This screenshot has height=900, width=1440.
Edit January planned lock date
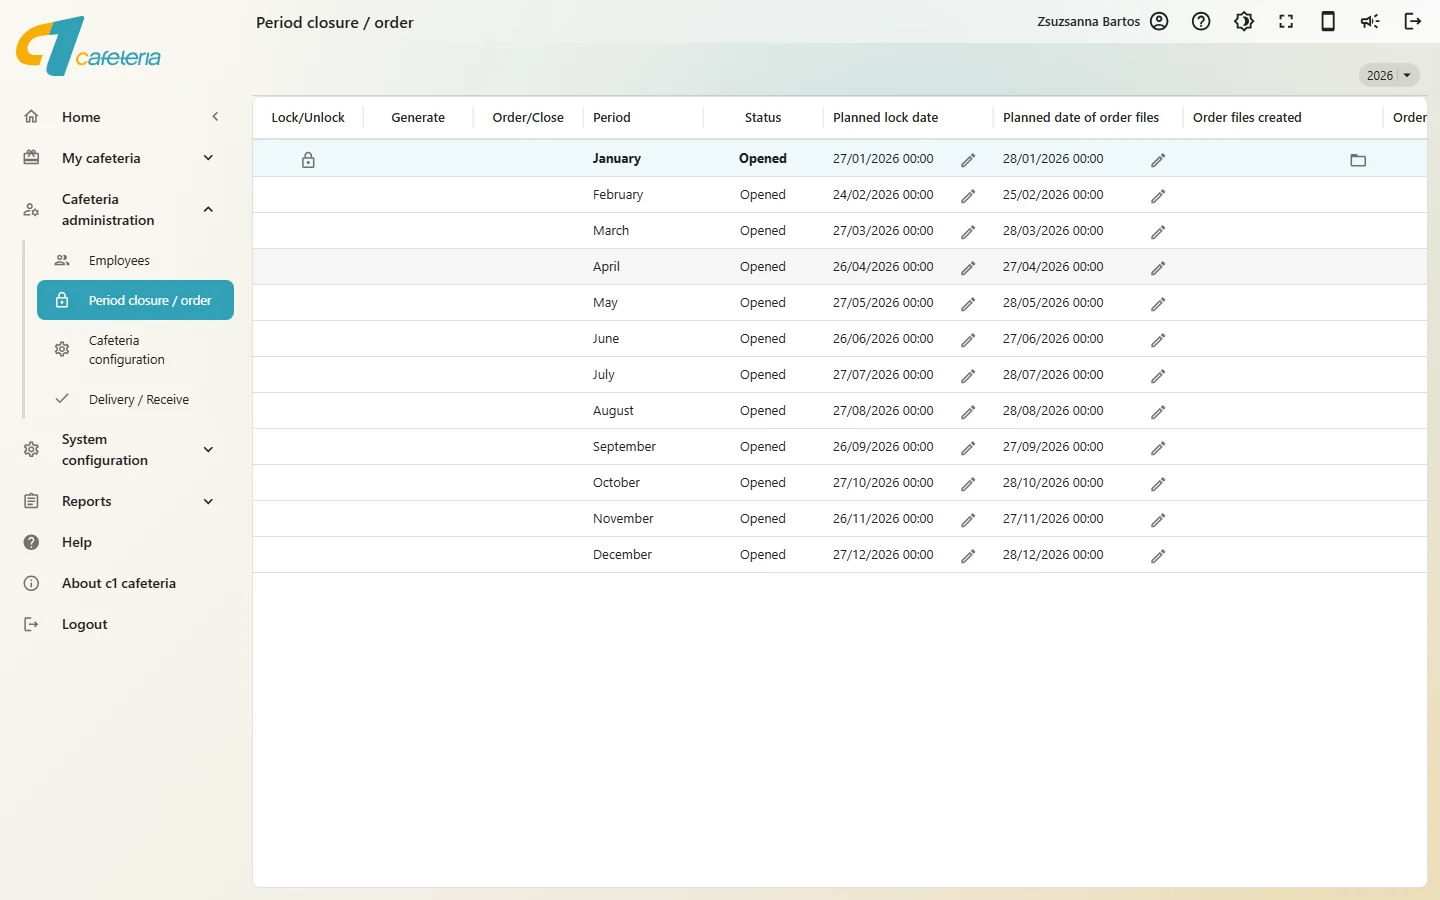[x=968, y=160]
